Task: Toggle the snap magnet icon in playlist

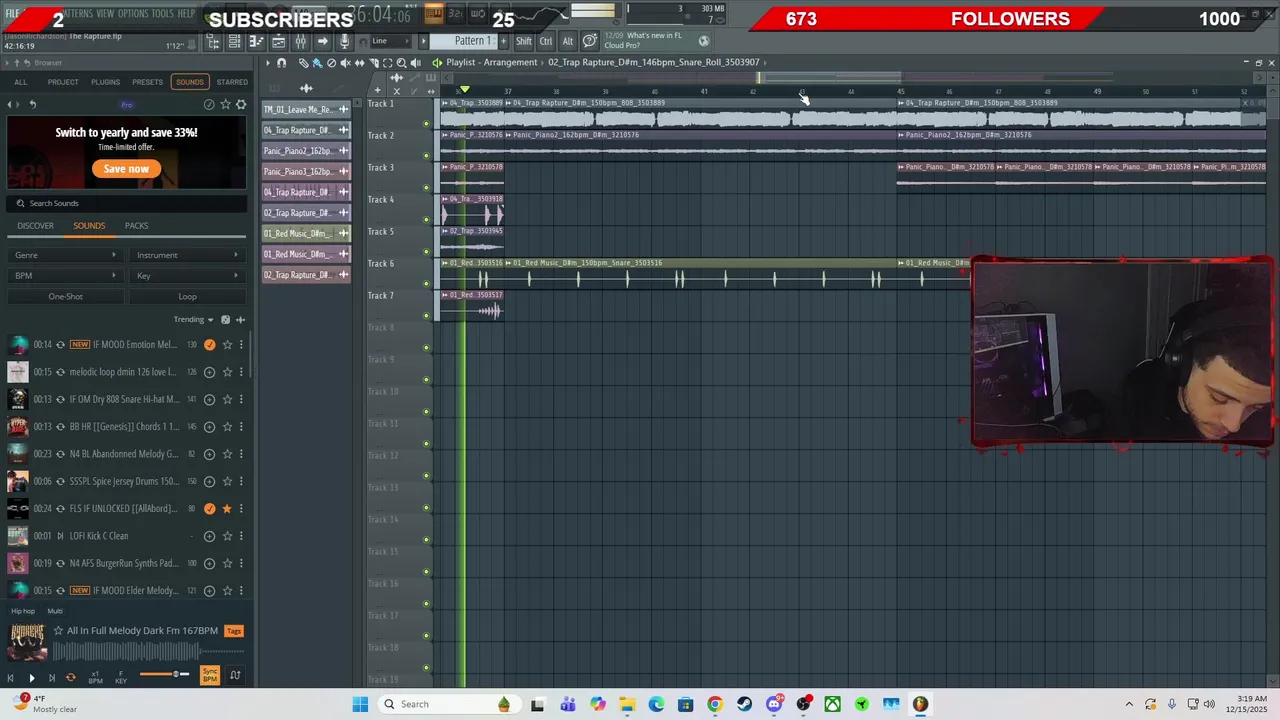Action: 281,63
